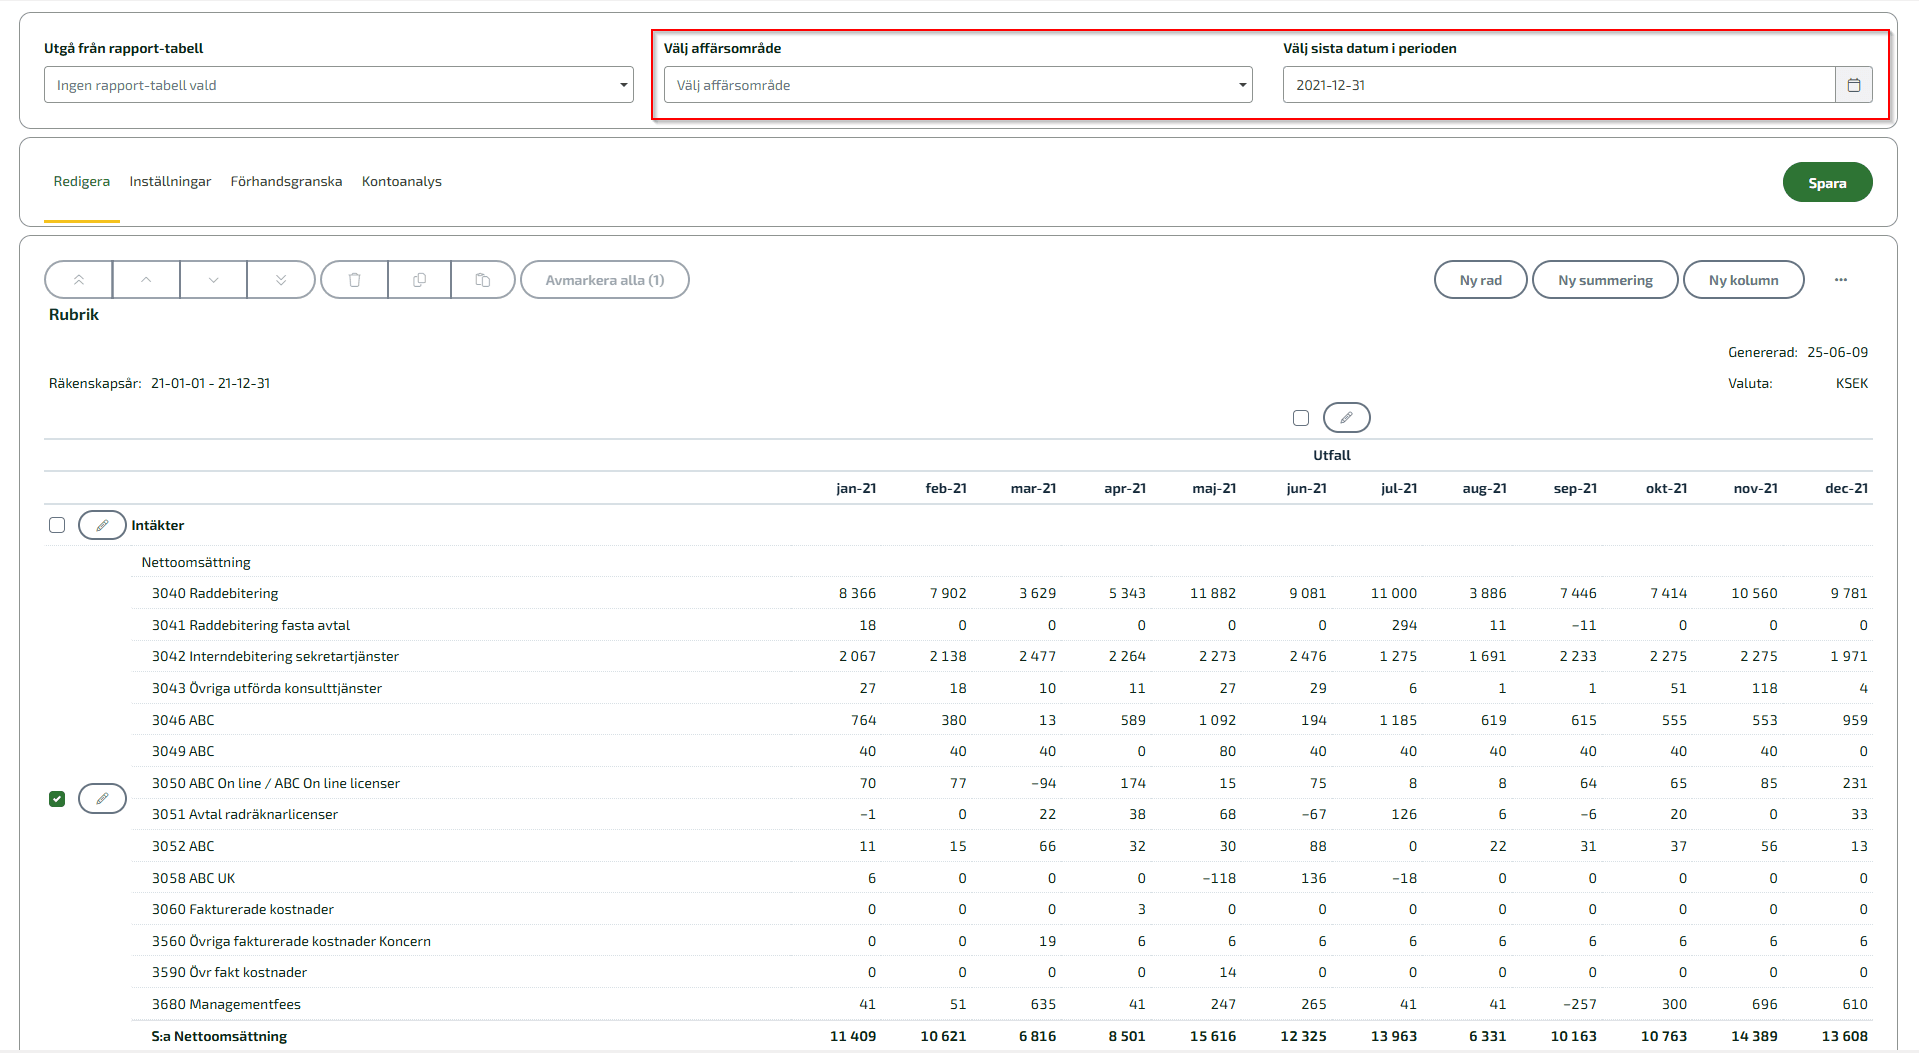Screen dimensions: 1919x1053
Task: Click the Genererad date 25-06-09
Action: 1837,352
